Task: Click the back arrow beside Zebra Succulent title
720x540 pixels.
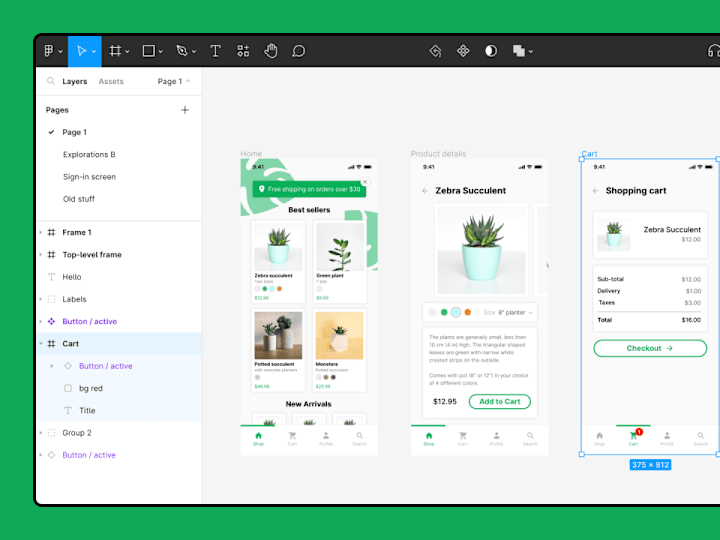Action: point(425,191)
